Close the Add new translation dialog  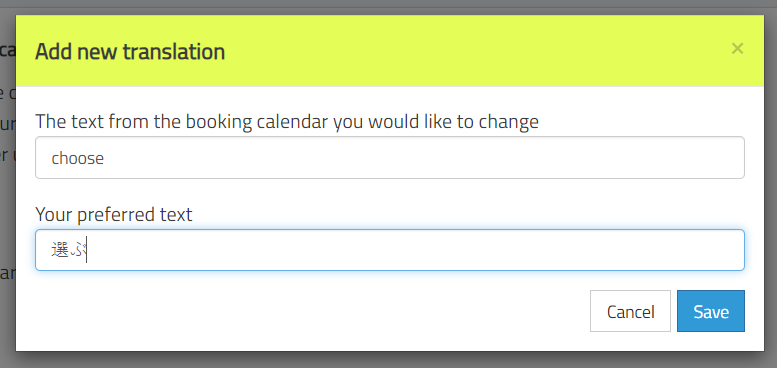(x=737, y=49)
